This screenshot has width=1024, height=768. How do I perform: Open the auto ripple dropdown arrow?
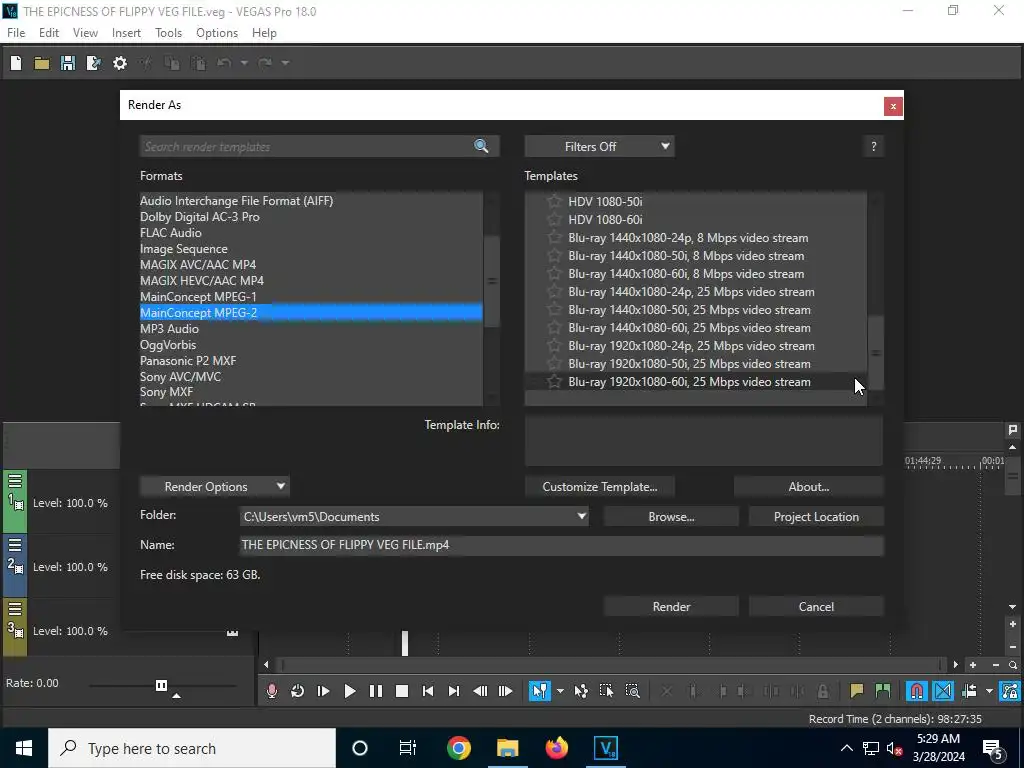click(x=989, y=691)
